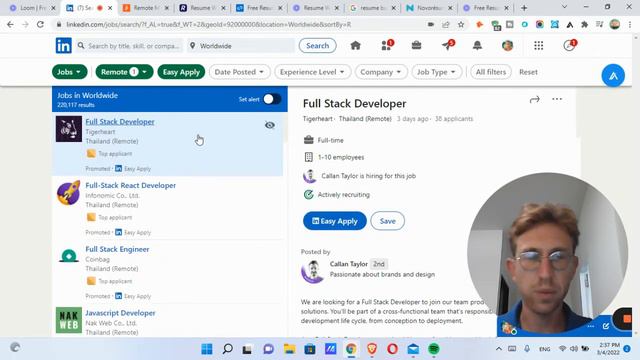The width and height of the screenshot is (640, 360).
Task: Click the LinkedIn logo
Action: click(64, 46)
